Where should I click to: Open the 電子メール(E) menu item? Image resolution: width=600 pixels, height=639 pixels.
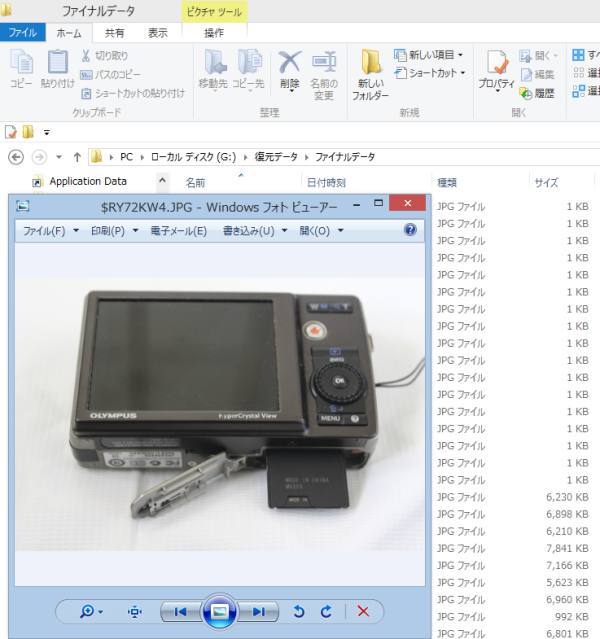coord(179,231)
